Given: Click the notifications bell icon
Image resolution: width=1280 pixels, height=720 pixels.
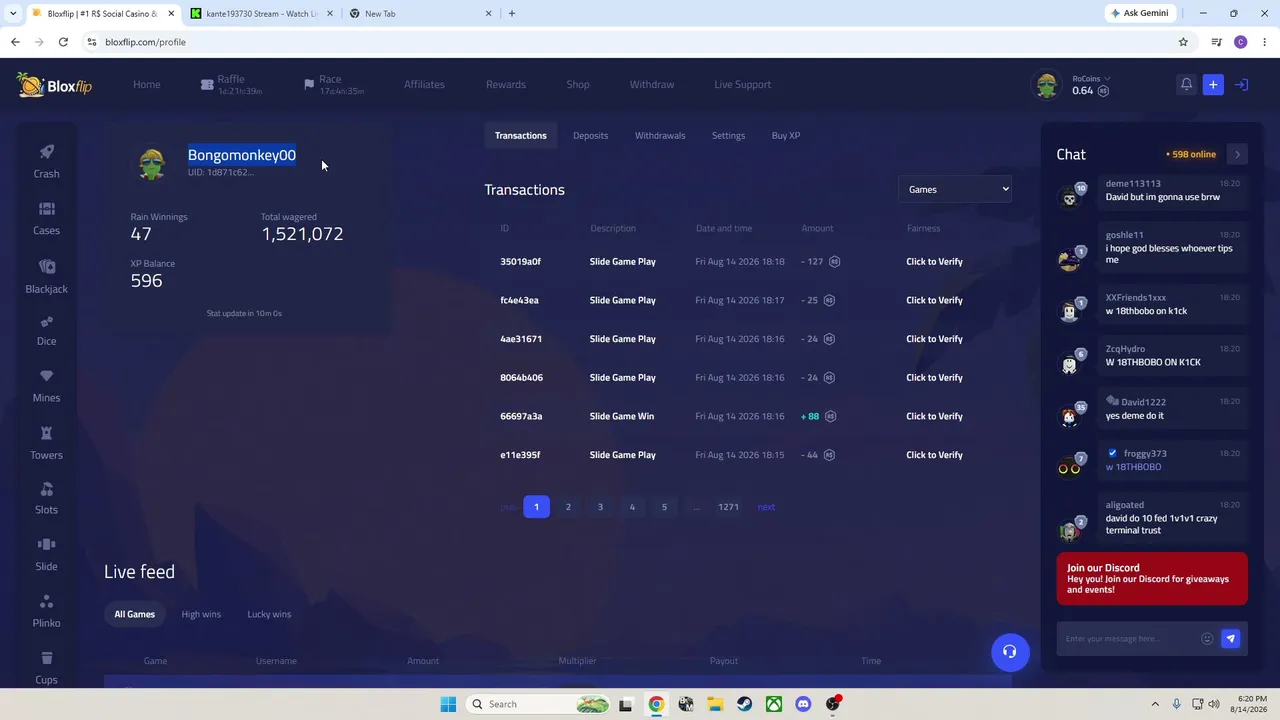Looking at the screenshot, I should tap(1186, 85).
